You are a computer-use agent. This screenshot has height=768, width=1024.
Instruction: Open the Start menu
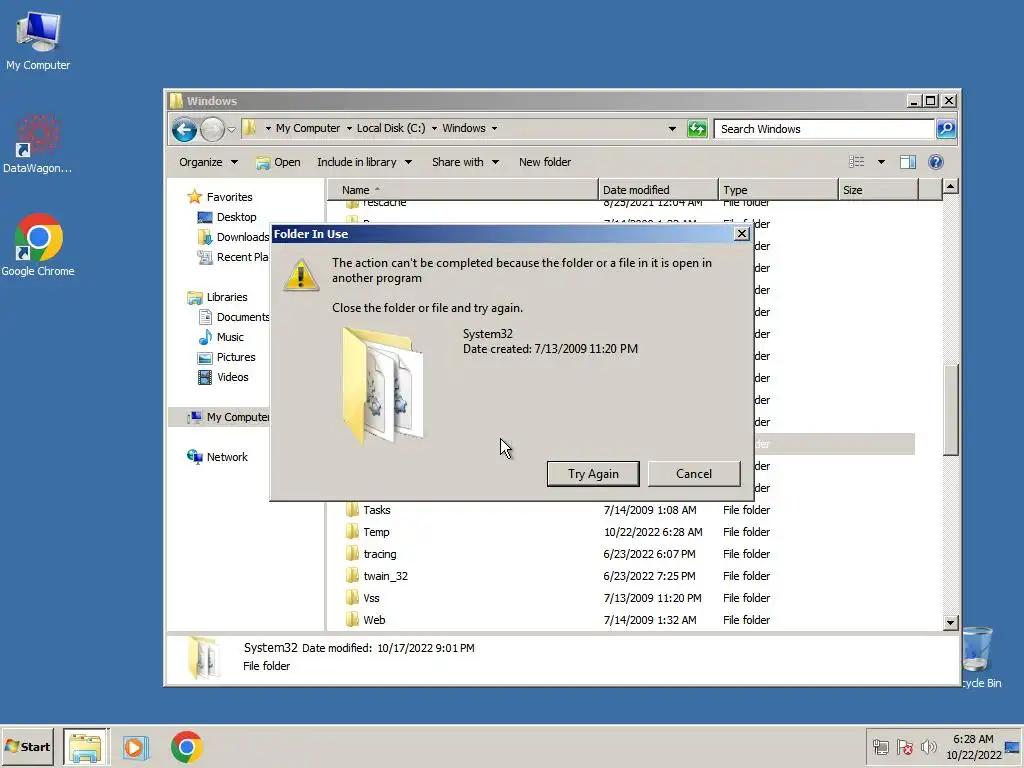coord(27,746)
